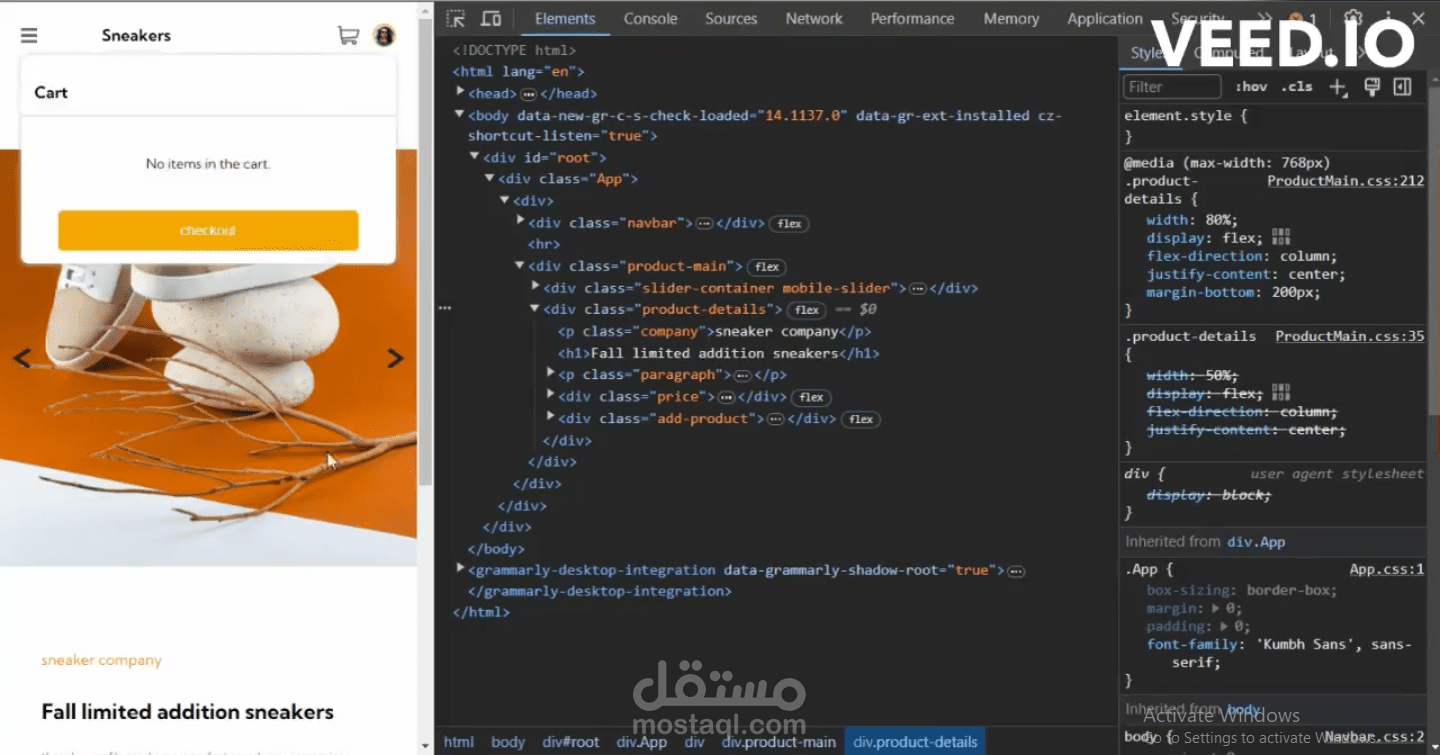
Task: Go to previous slide with left arrow
Action: (22, 357)
